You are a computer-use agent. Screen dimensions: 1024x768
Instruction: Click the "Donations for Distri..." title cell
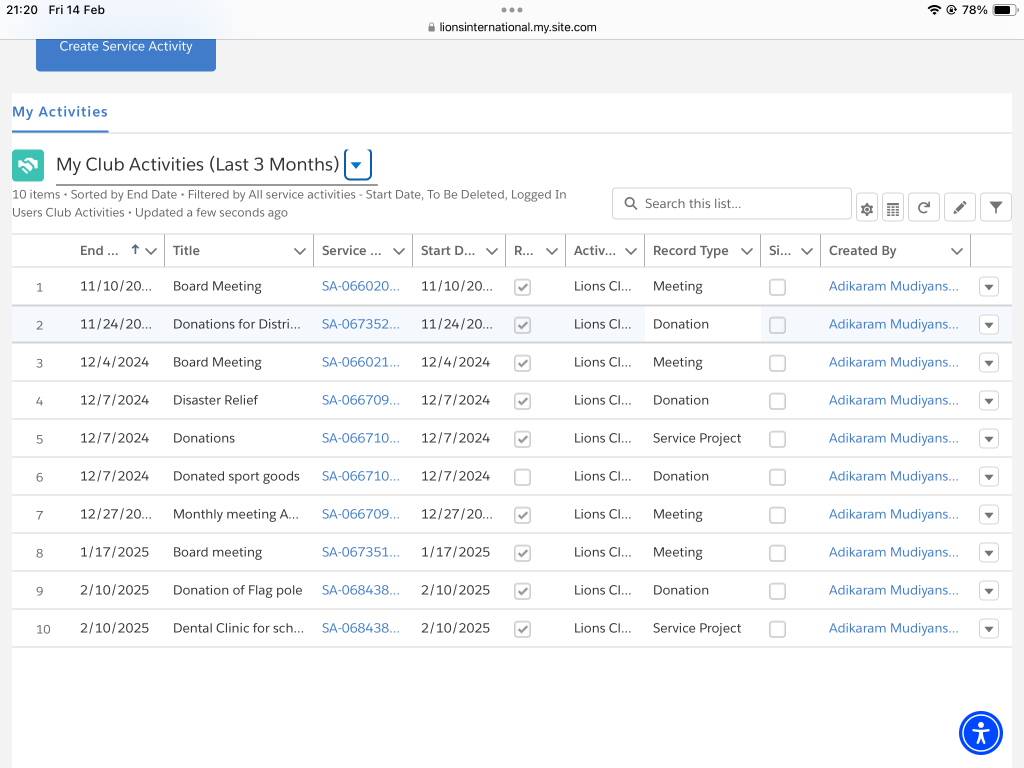(x=236, y=324)
